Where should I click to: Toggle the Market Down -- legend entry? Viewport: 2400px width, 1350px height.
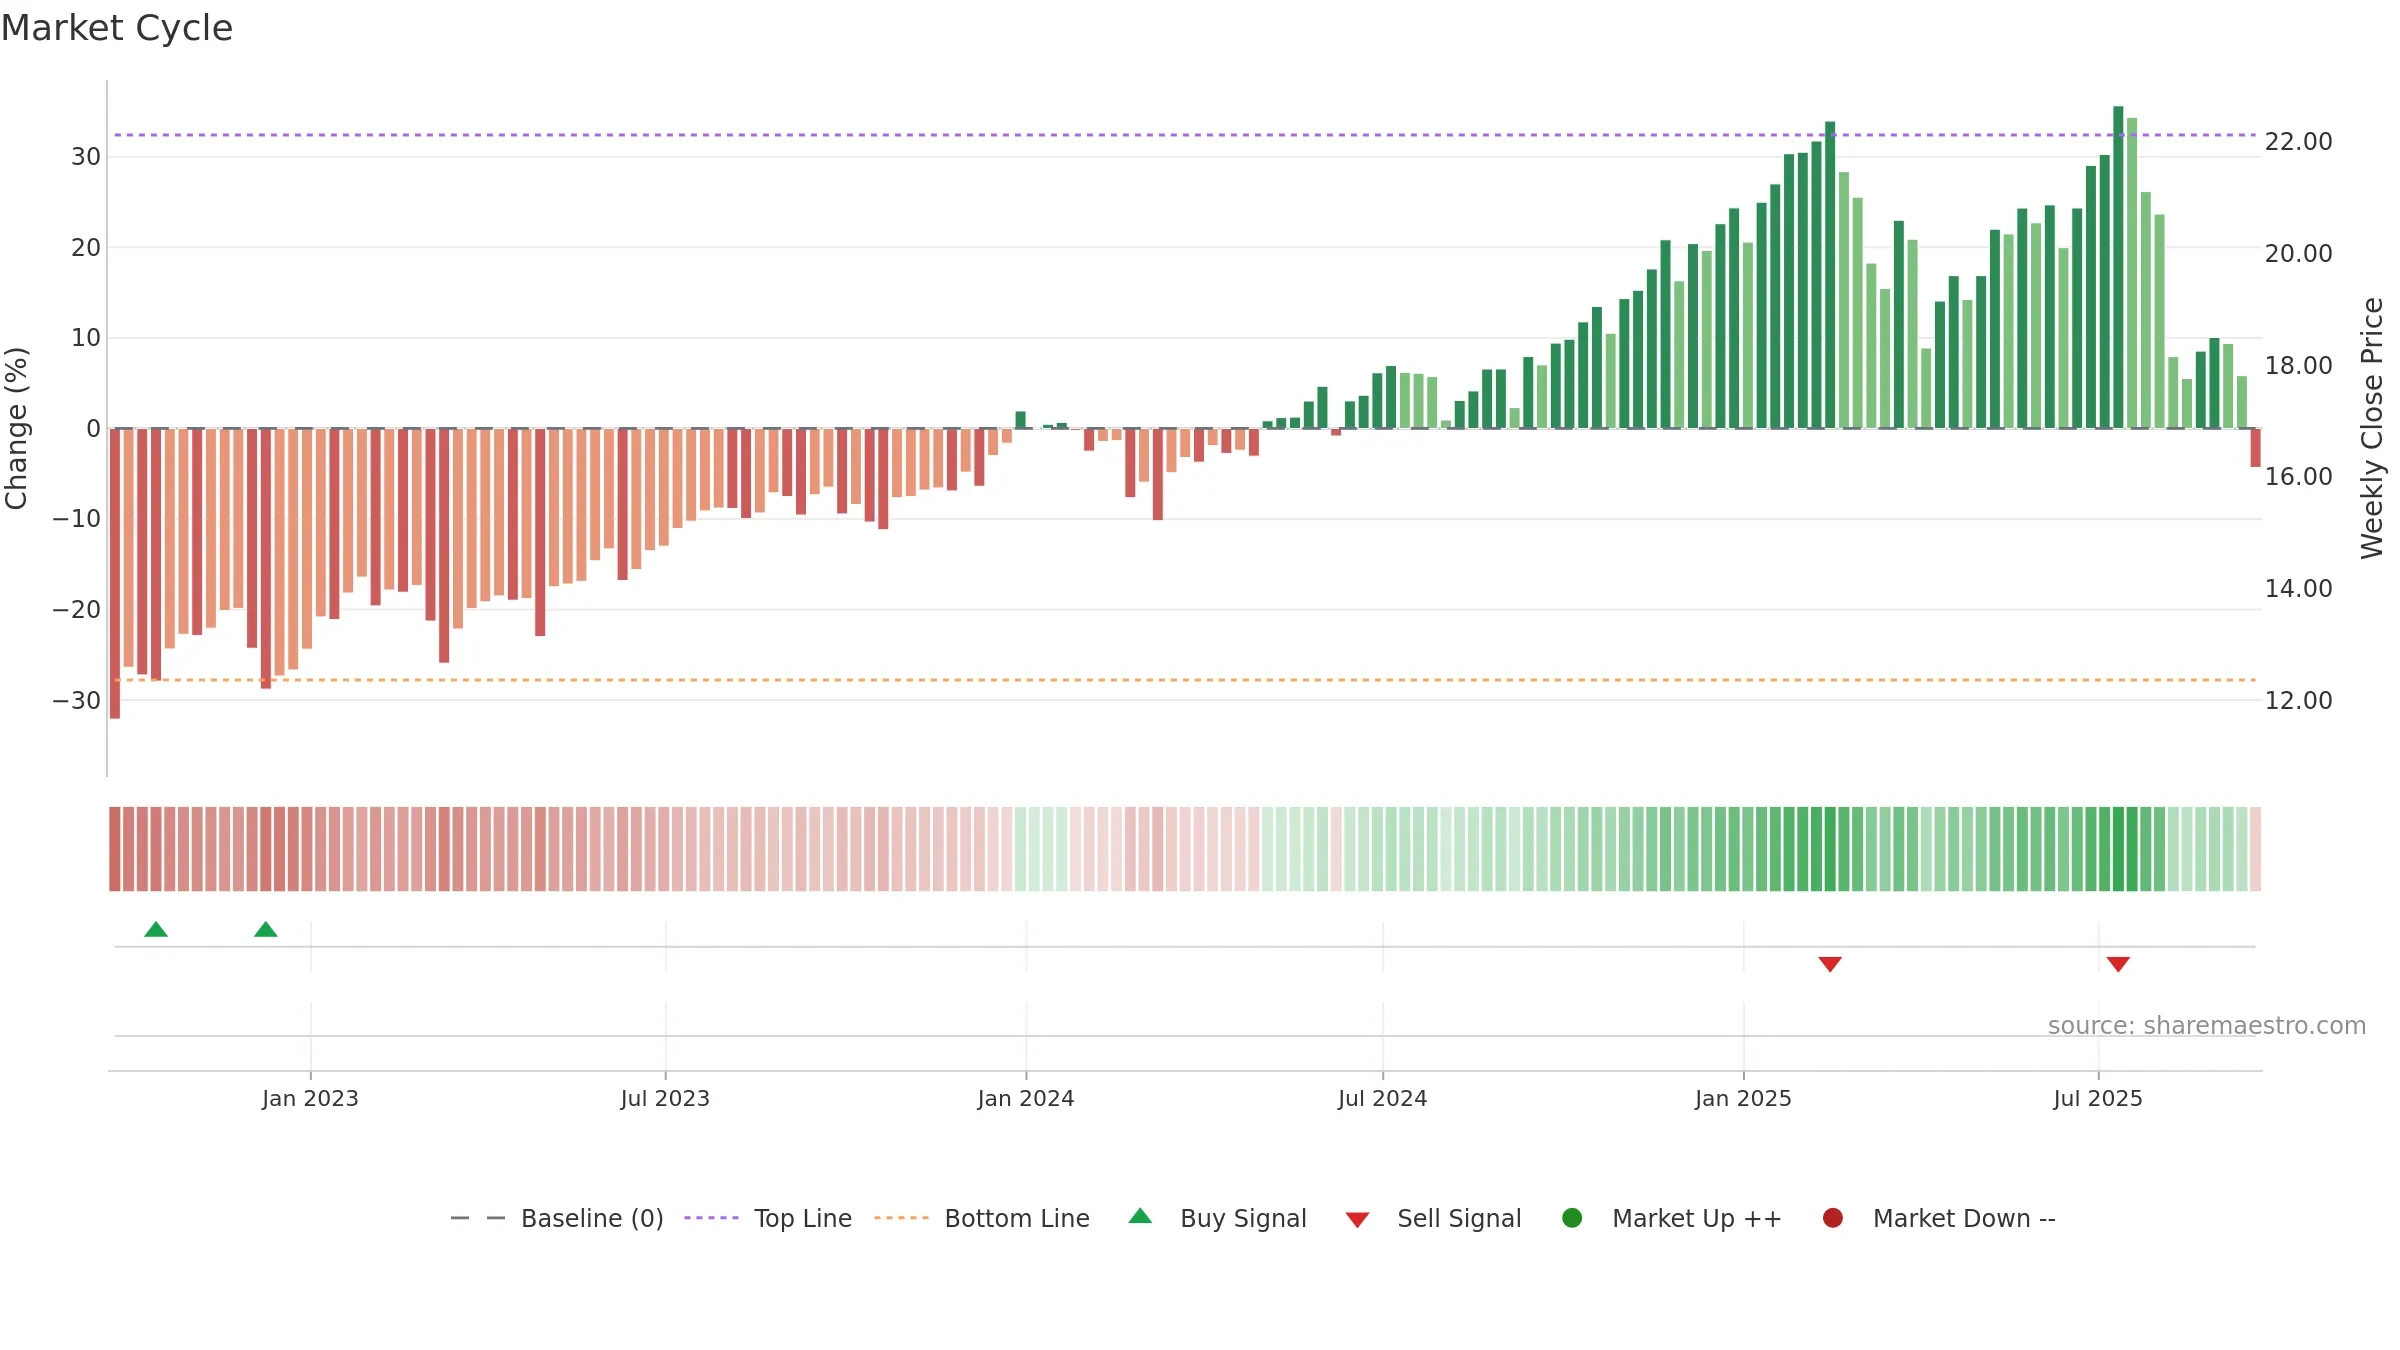[x=1939, y=1218]
